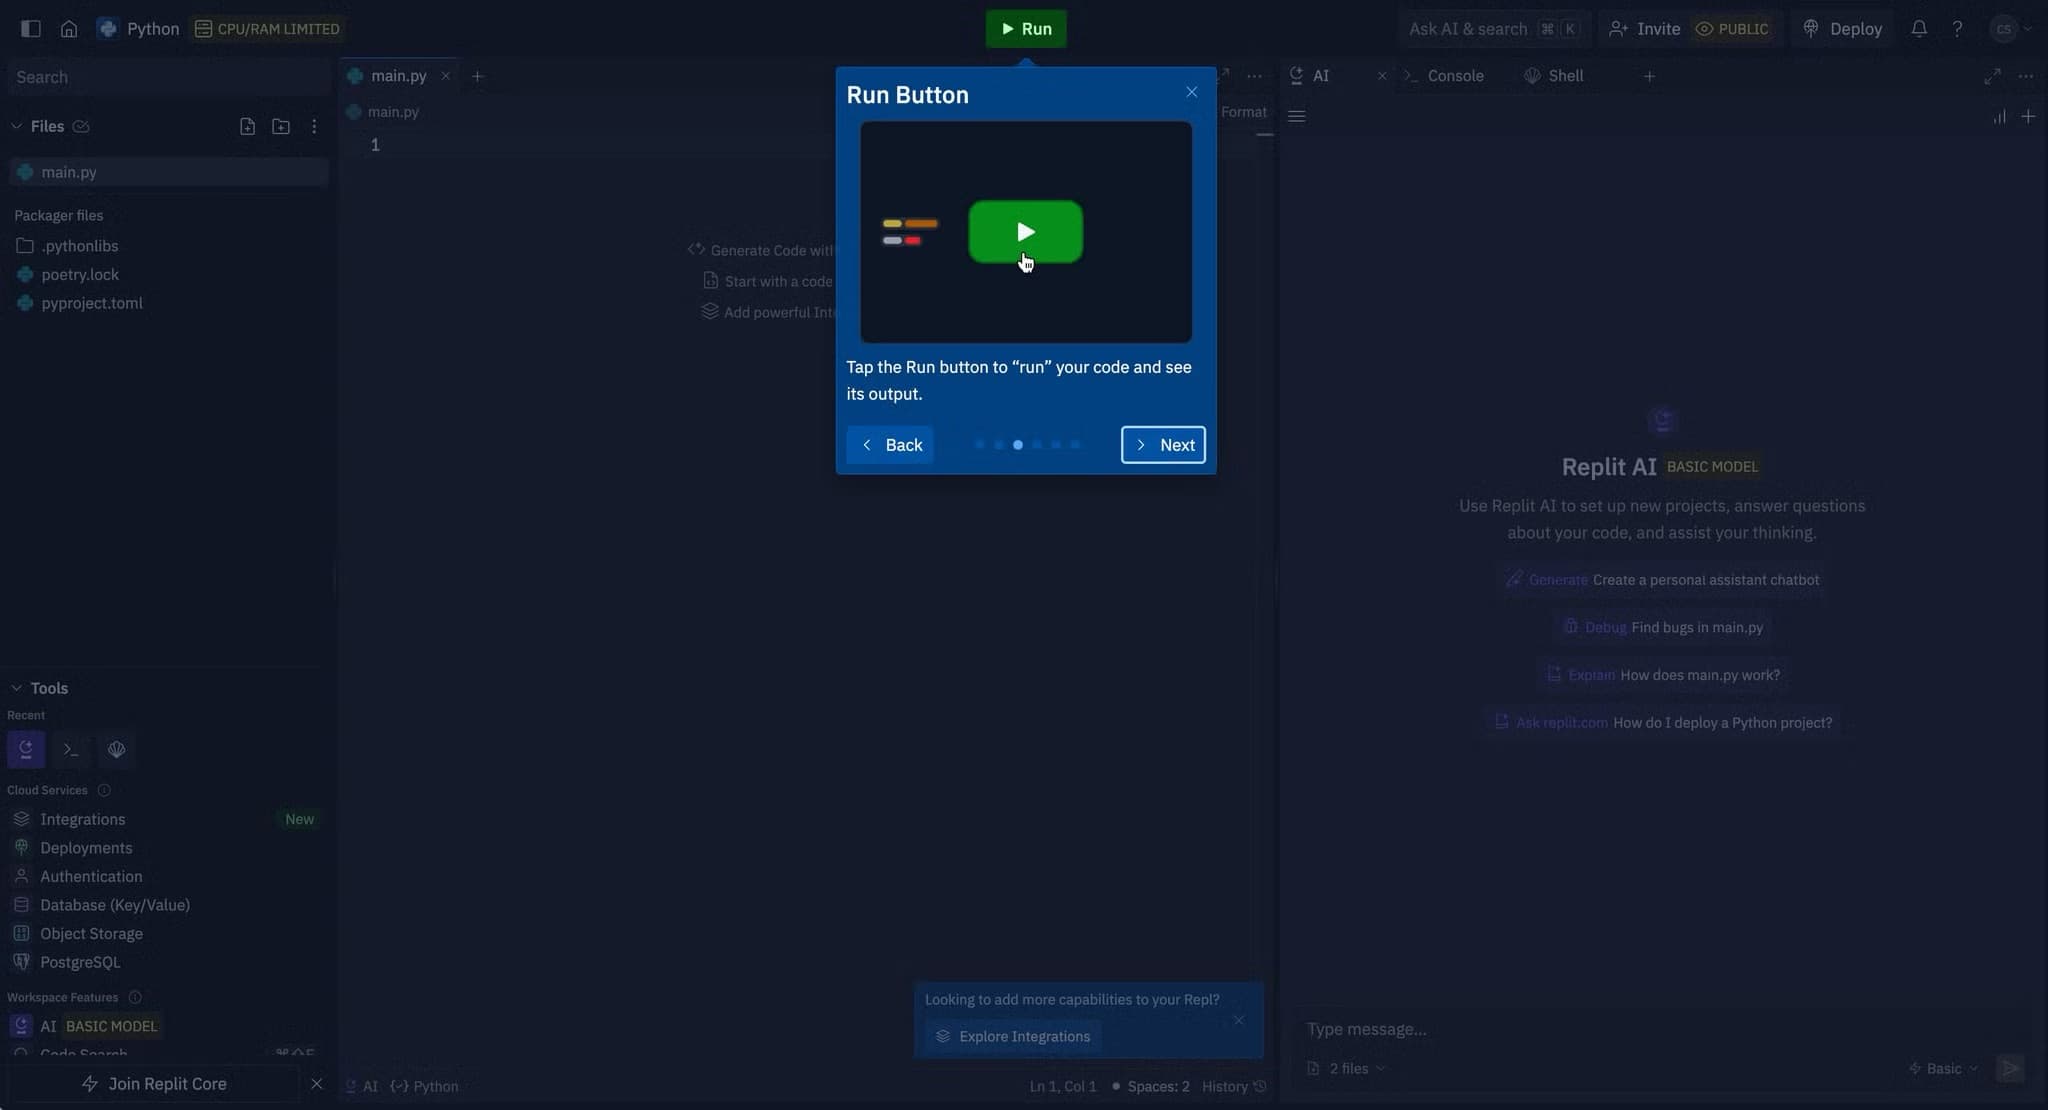Open the third Recent tool icon
This screenshot has width=2048, height=1110.
[116, 749]
